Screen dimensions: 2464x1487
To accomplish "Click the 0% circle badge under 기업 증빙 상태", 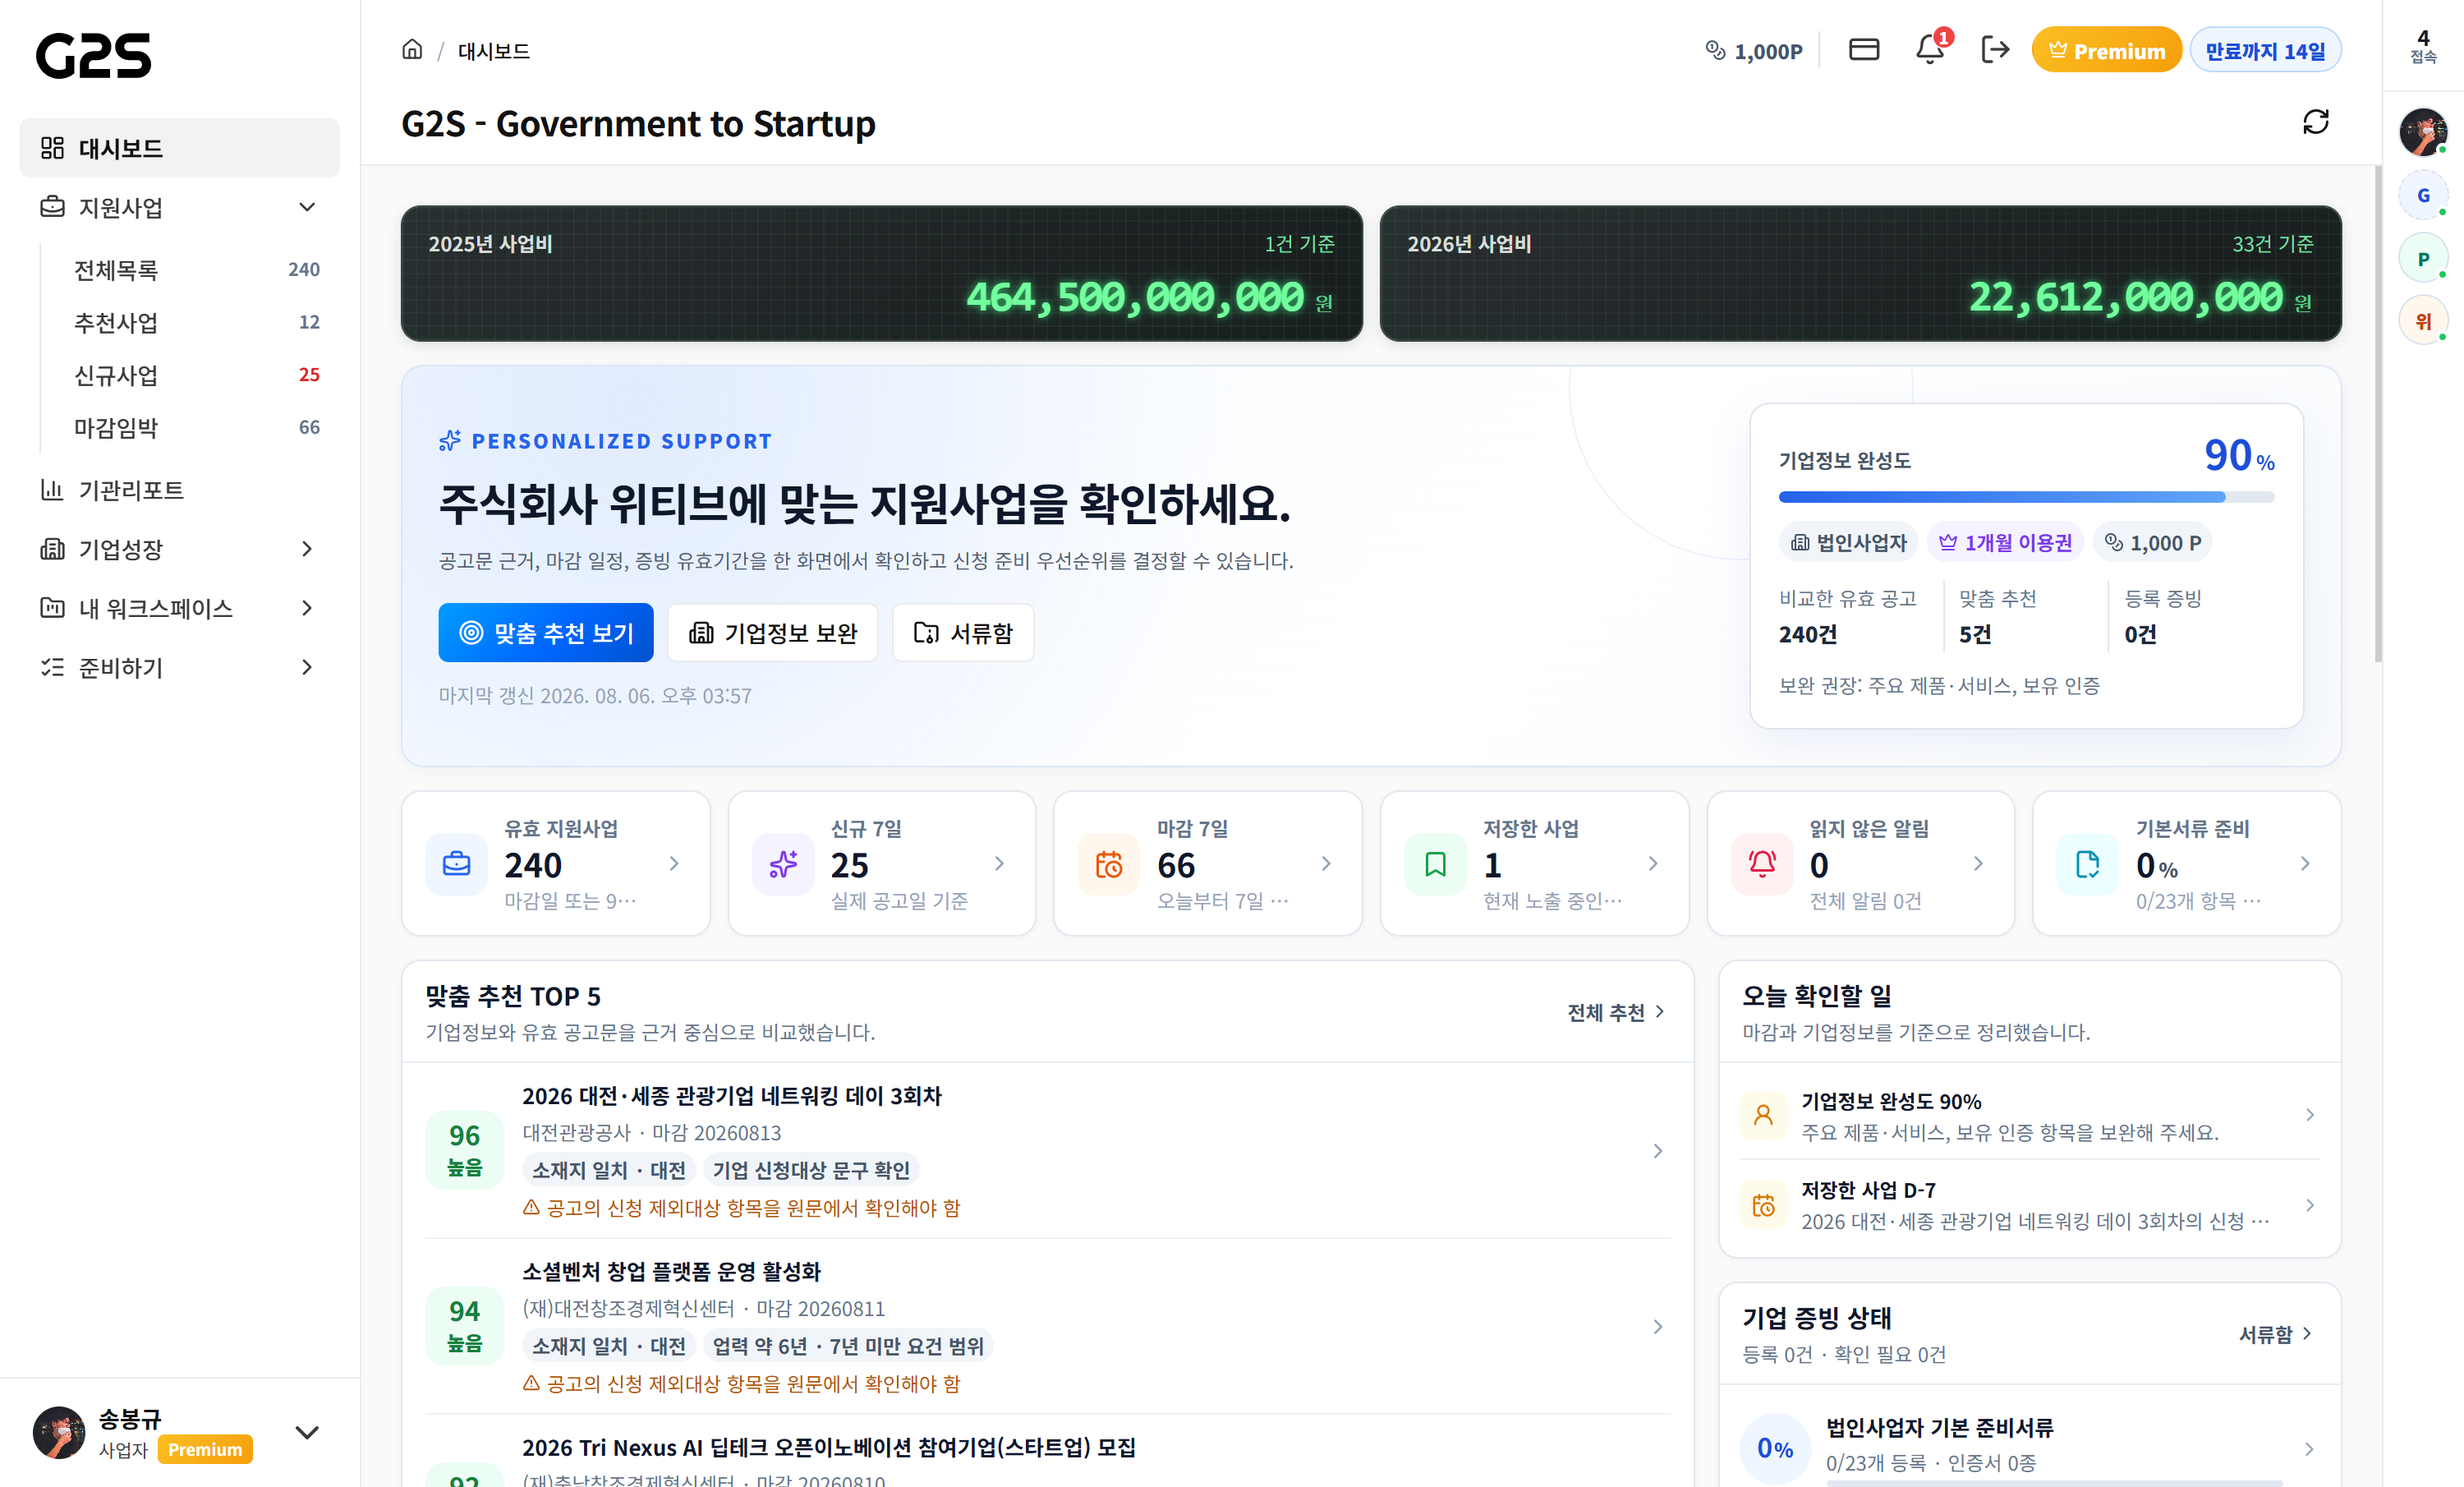I will pos(1775,1448).
